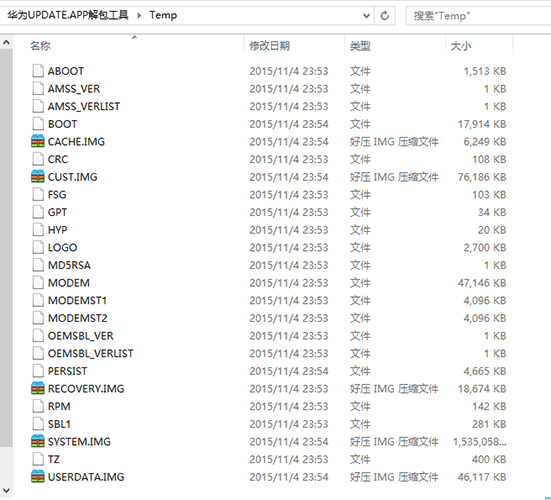
Task: Click scrollbar down arrow at bottom
Action: coord(6,490)
